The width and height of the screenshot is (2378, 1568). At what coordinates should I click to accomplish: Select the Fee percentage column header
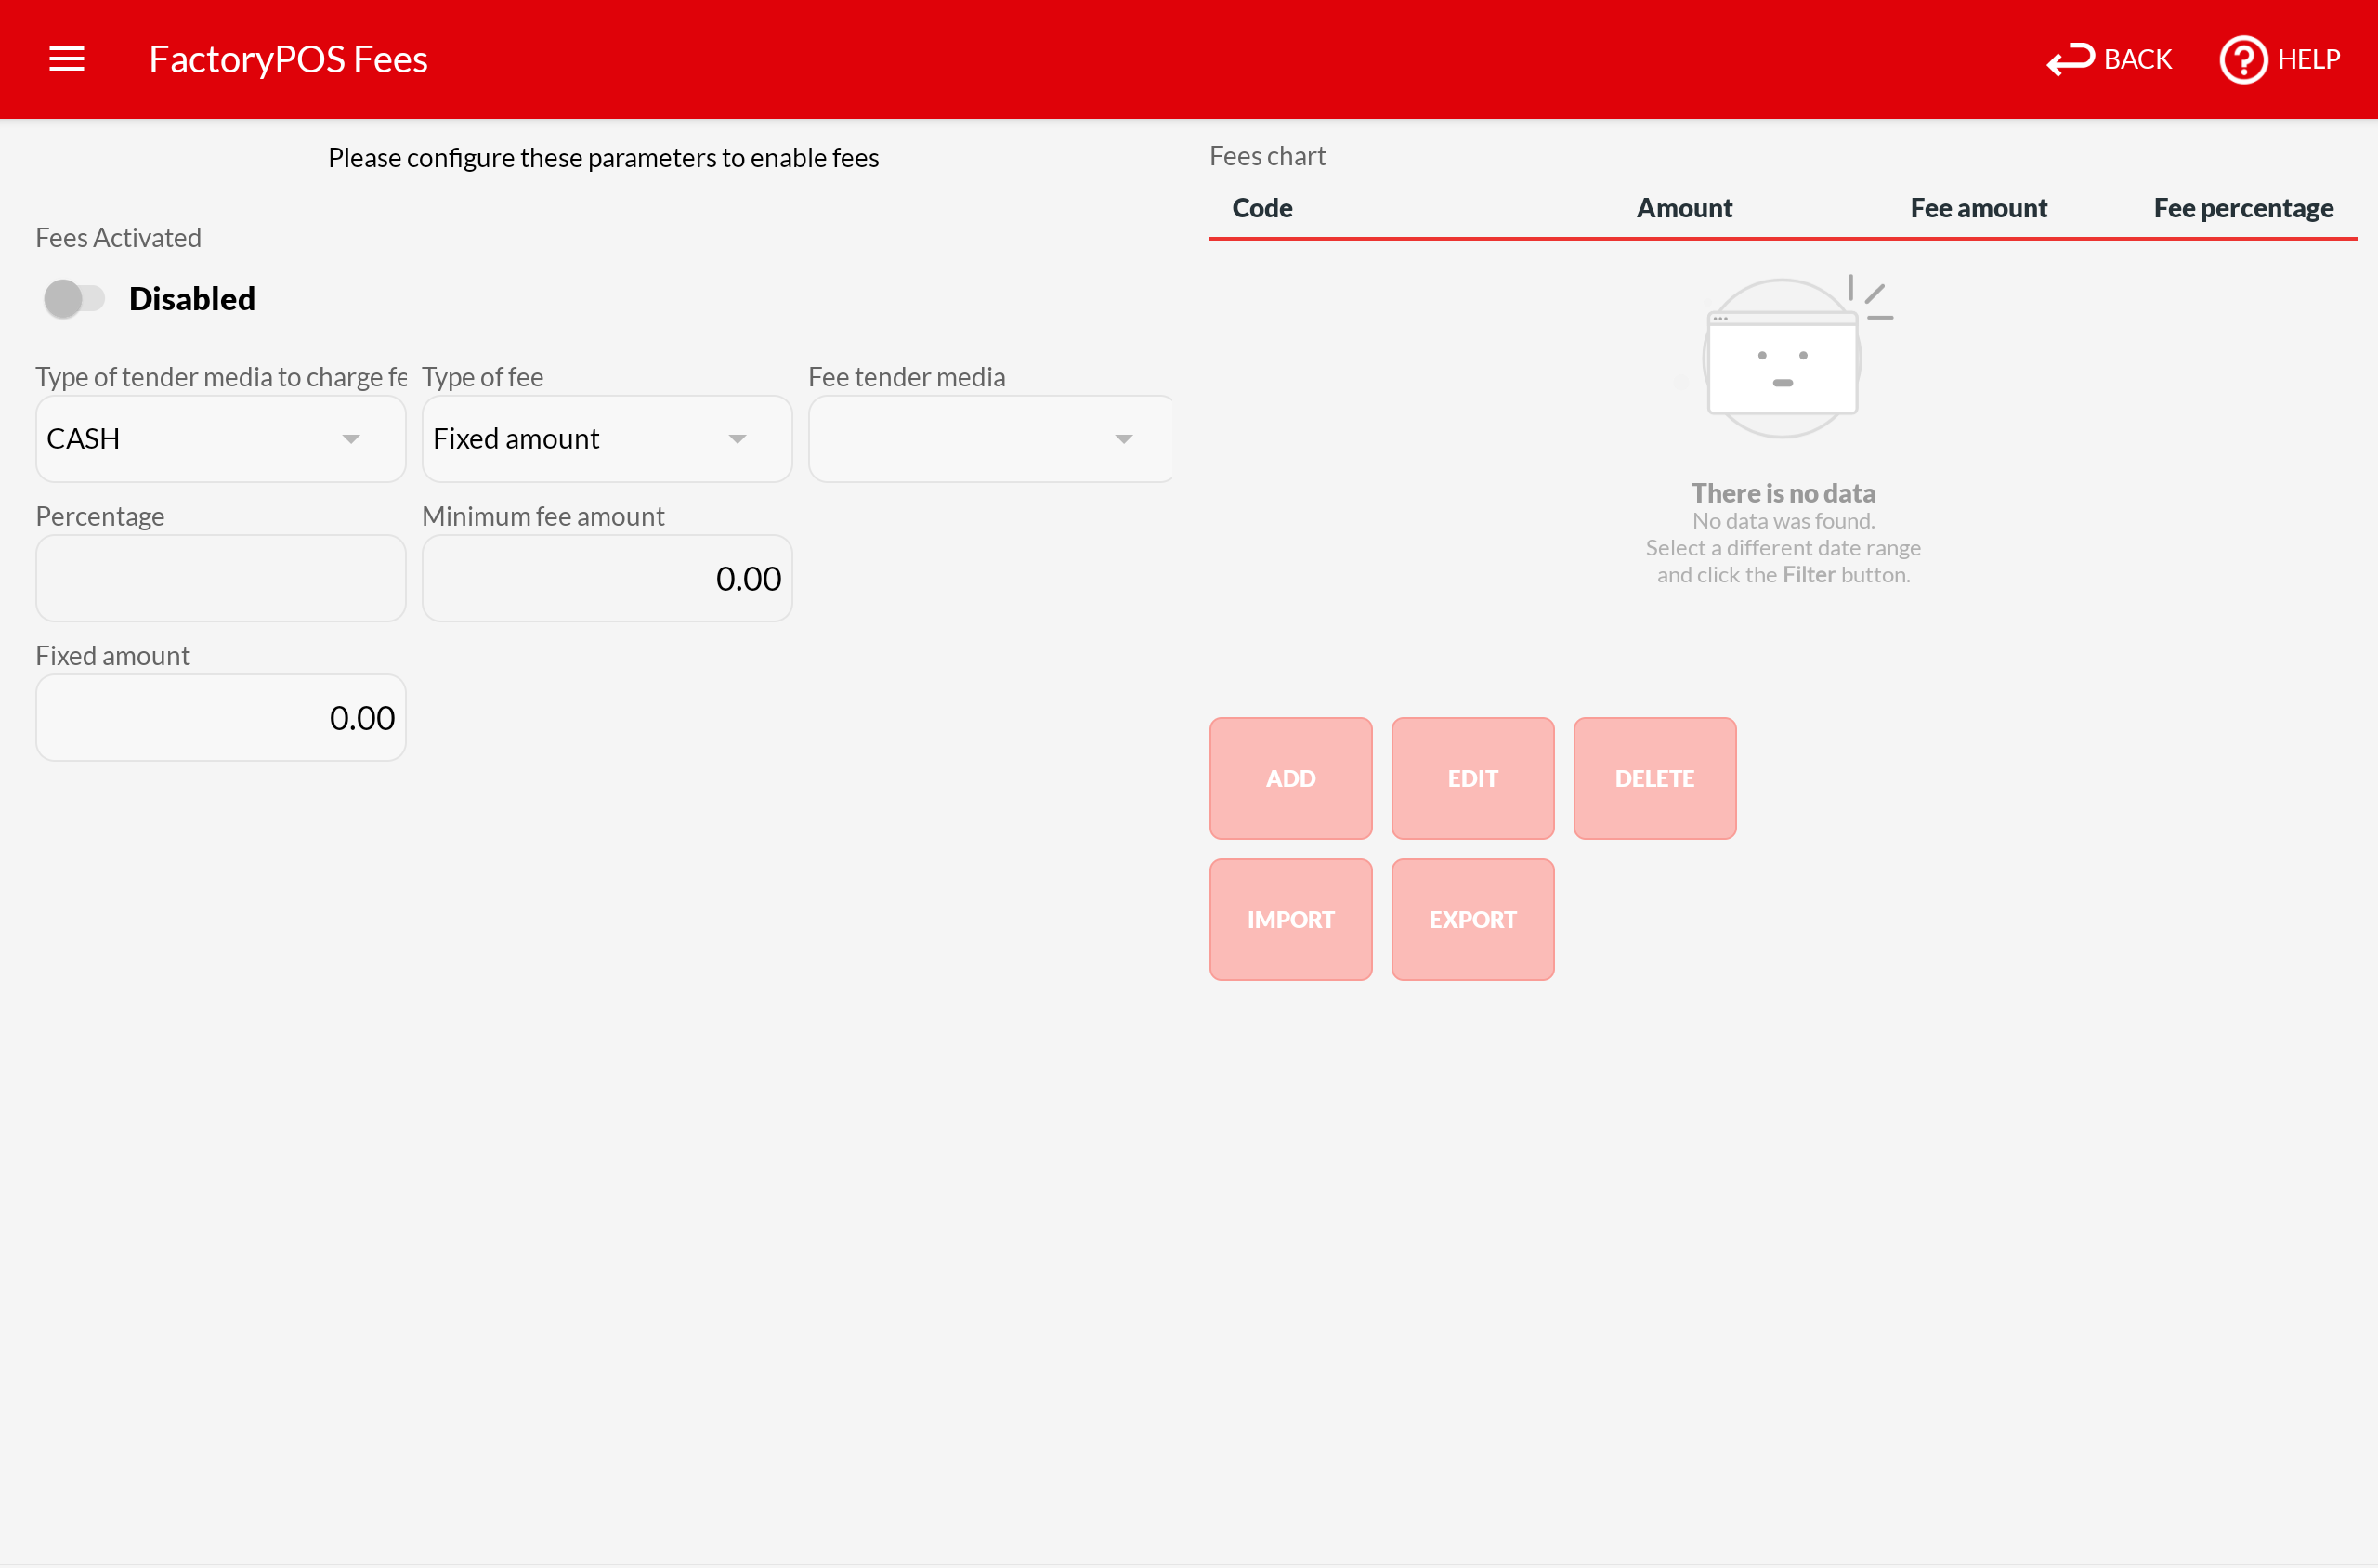(2243, 208)
